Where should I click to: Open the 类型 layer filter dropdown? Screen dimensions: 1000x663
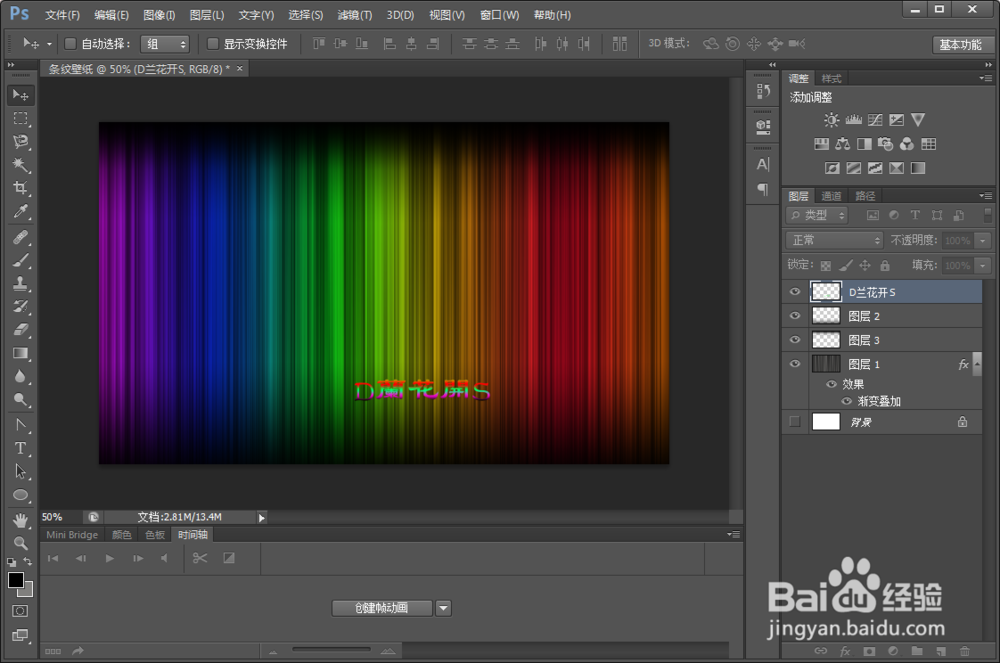(817, 215)
